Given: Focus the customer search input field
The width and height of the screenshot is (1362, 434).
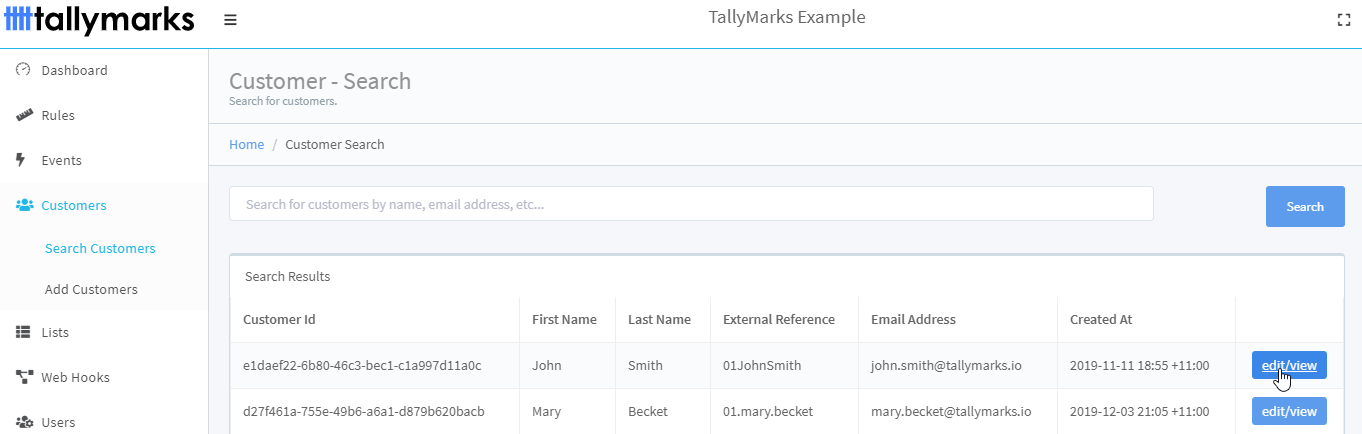Looking at the screenshot, I should click(691, 204).
